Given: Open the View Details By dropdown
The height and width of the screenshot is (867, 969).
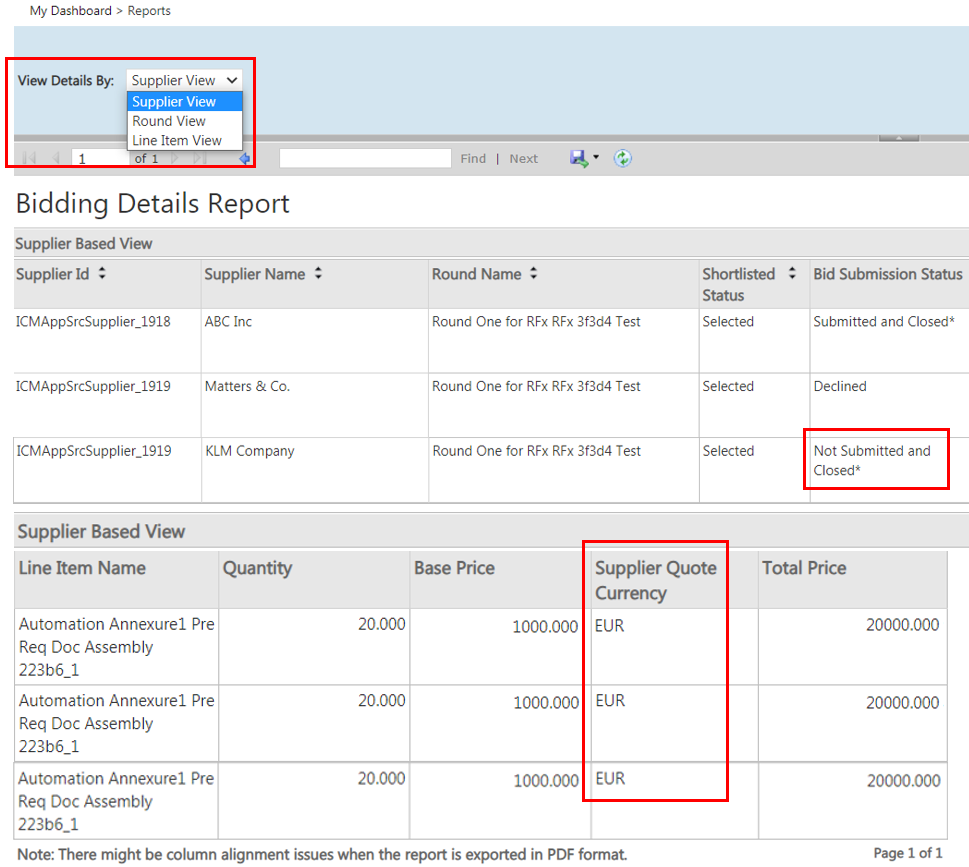Looking at the screenshot, I should point(185,80).
